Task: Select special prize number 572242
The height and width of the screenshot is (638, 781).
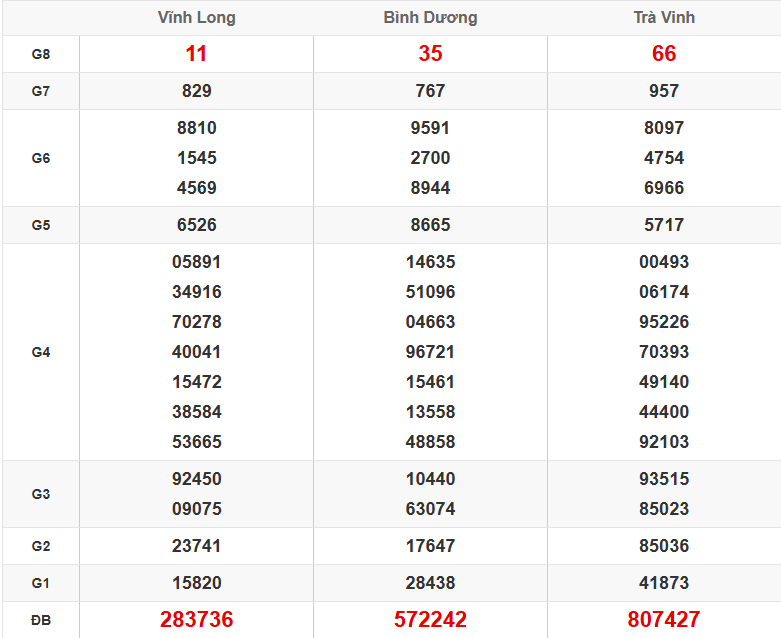Action: tap(430, 620)
